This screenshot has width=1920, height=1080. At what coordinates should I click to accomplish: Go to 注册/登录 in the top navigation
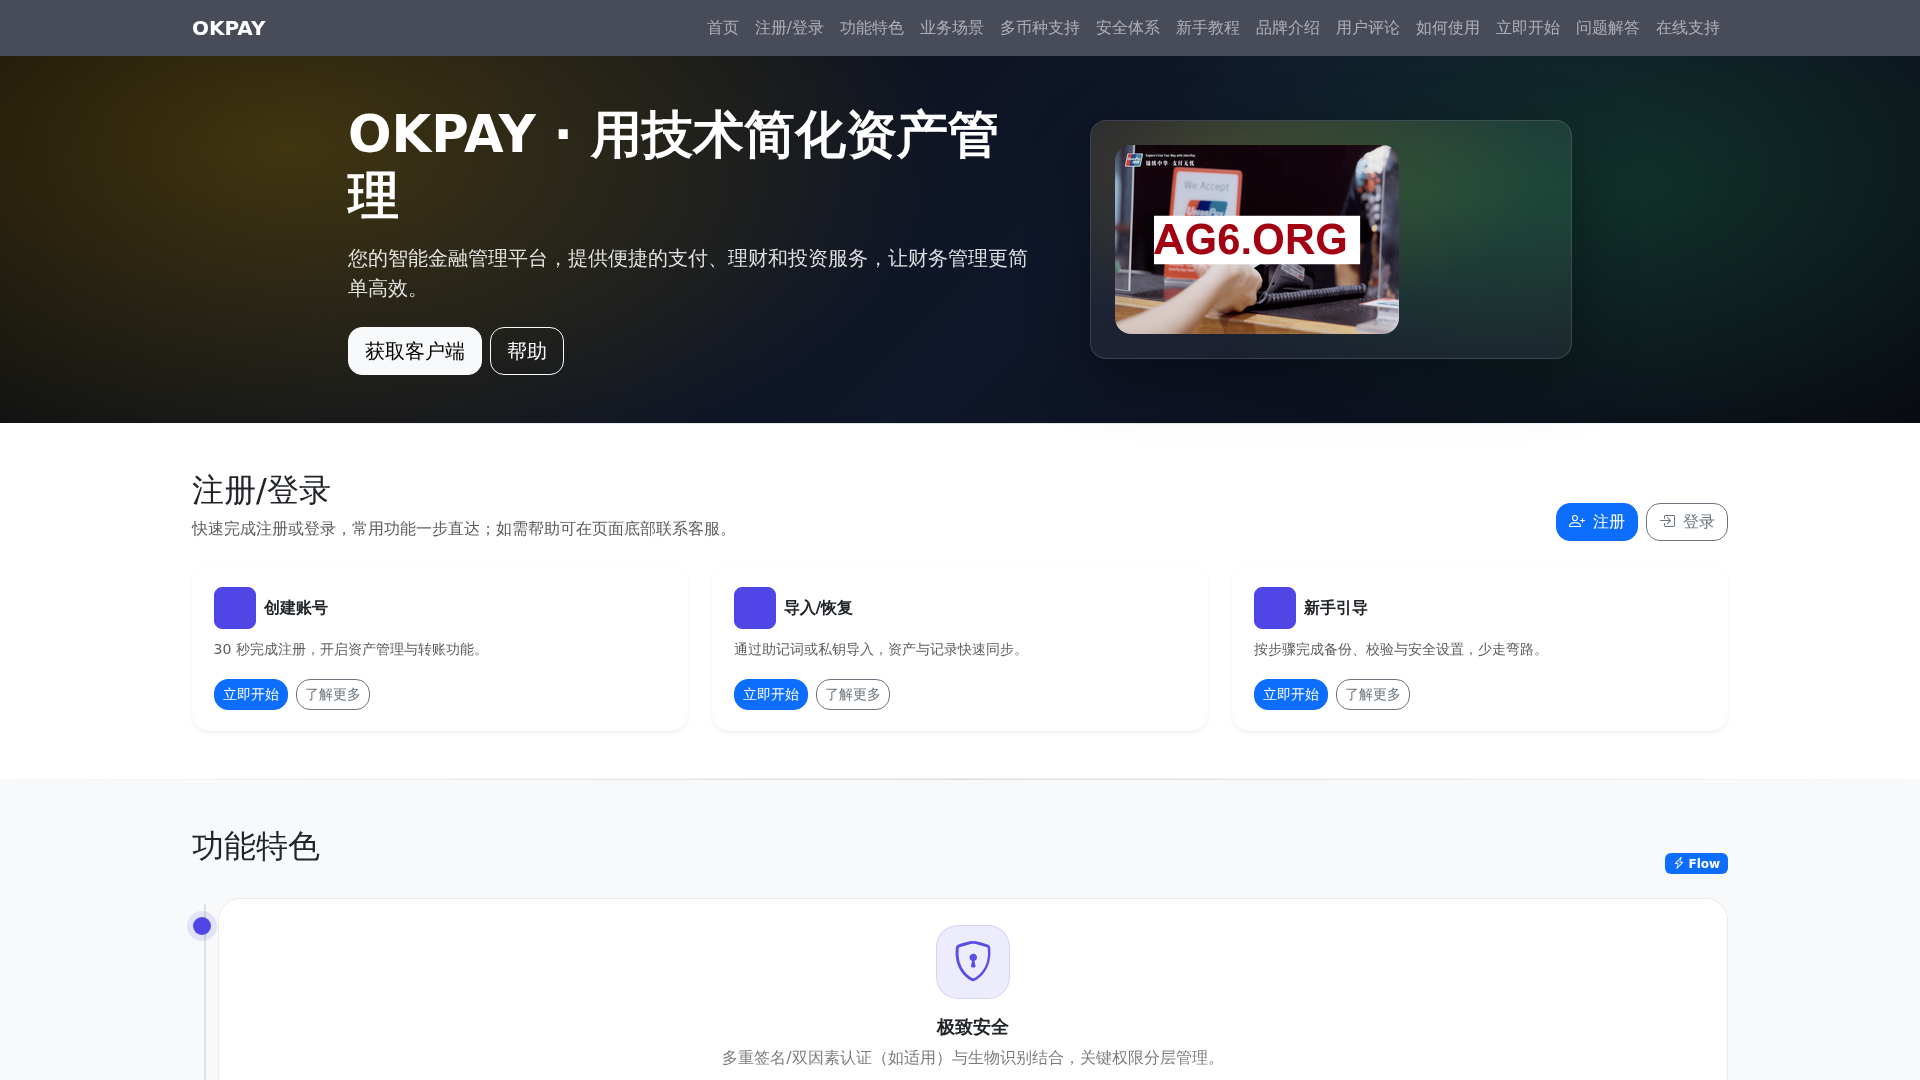[789, 28]
